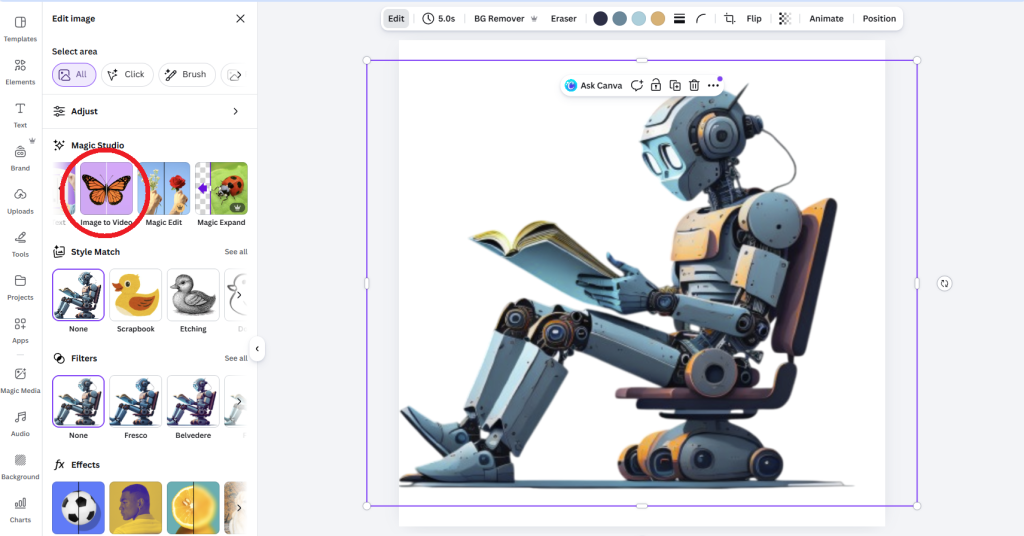Select the tan color swatch

pyautogui.click(x=658, y=18)
